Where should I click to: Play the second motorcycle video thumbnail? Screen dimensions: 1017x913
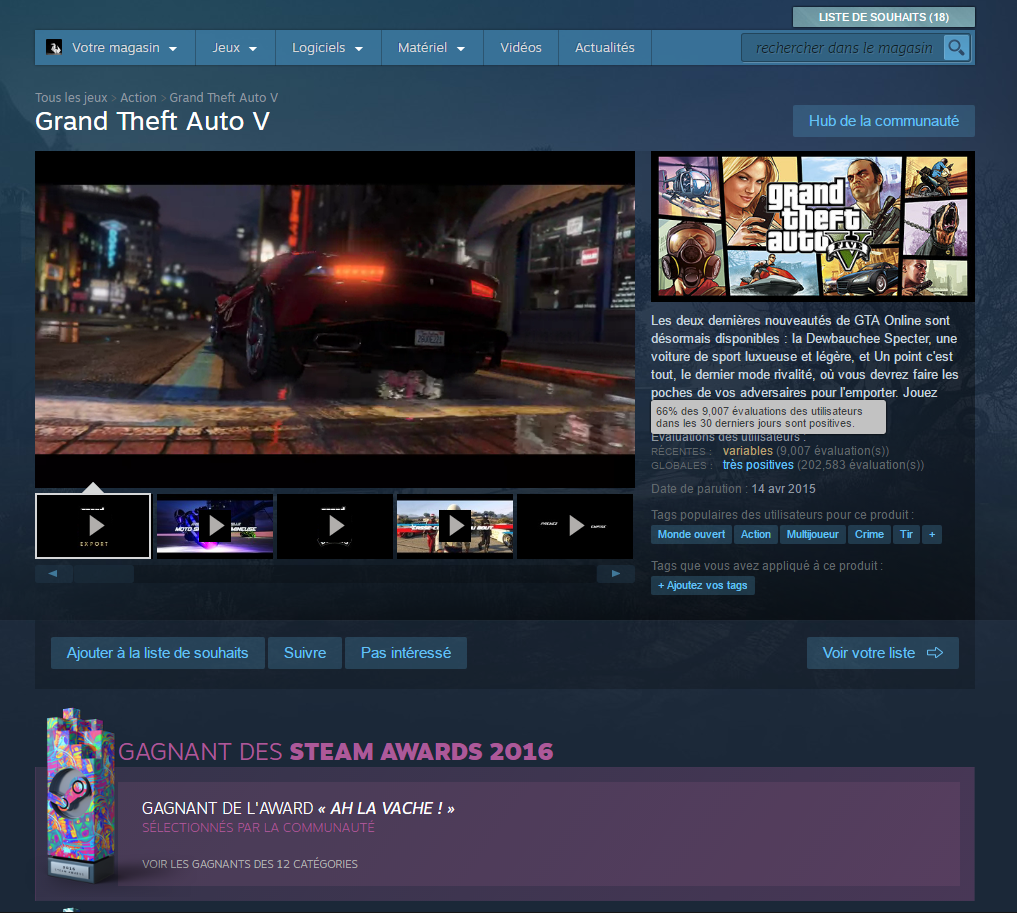click(215, 526)
